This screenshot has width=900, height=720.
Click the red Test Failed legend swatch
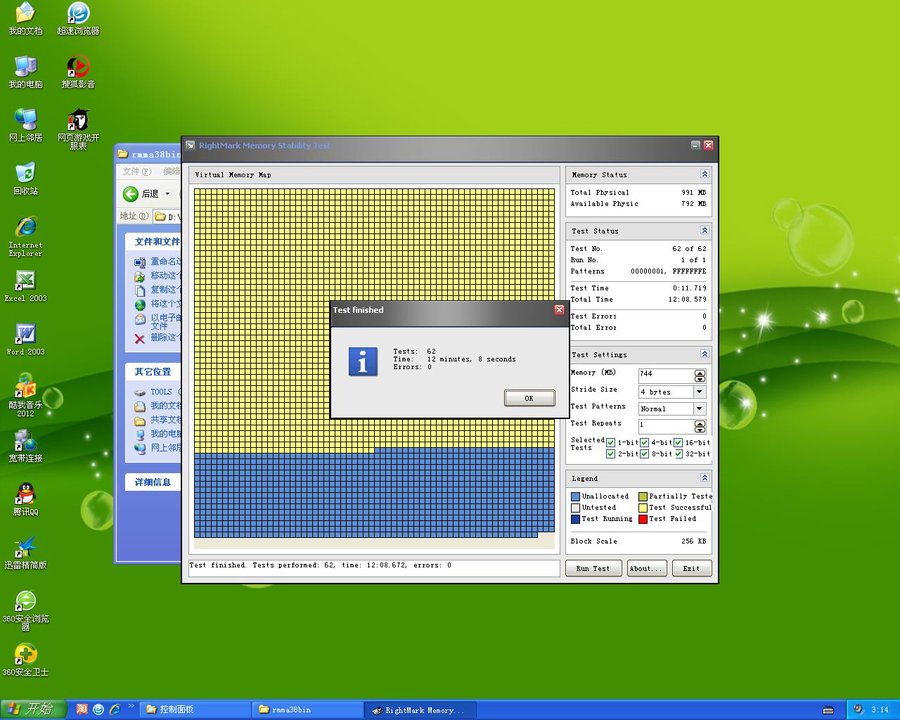point(643,519)
